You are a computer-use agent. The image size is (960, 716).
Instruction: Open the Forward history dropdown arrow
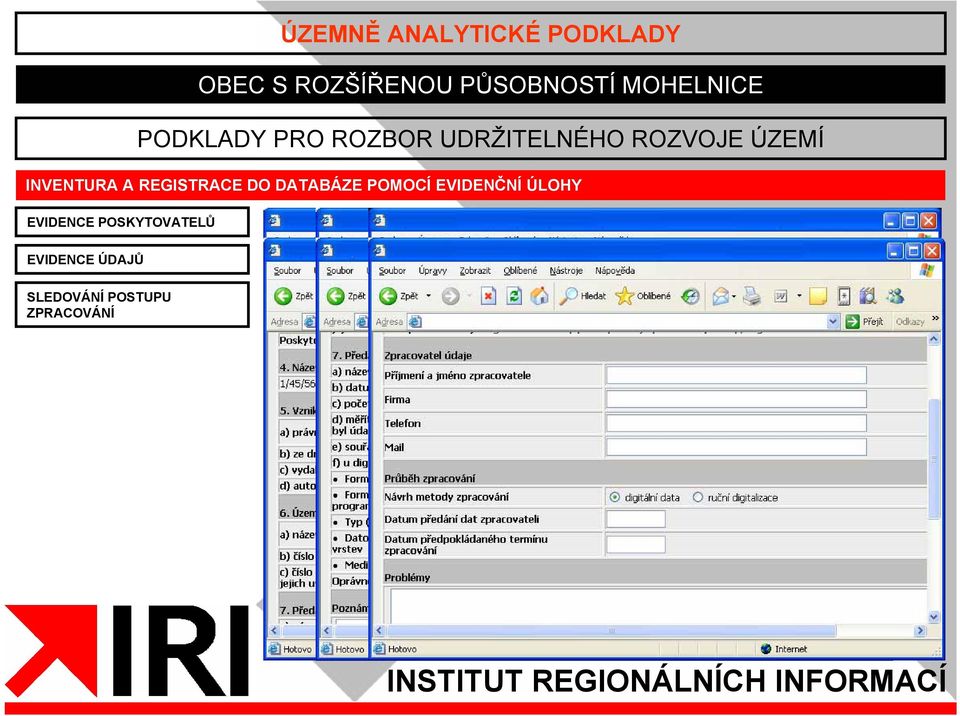pos(469,296)
